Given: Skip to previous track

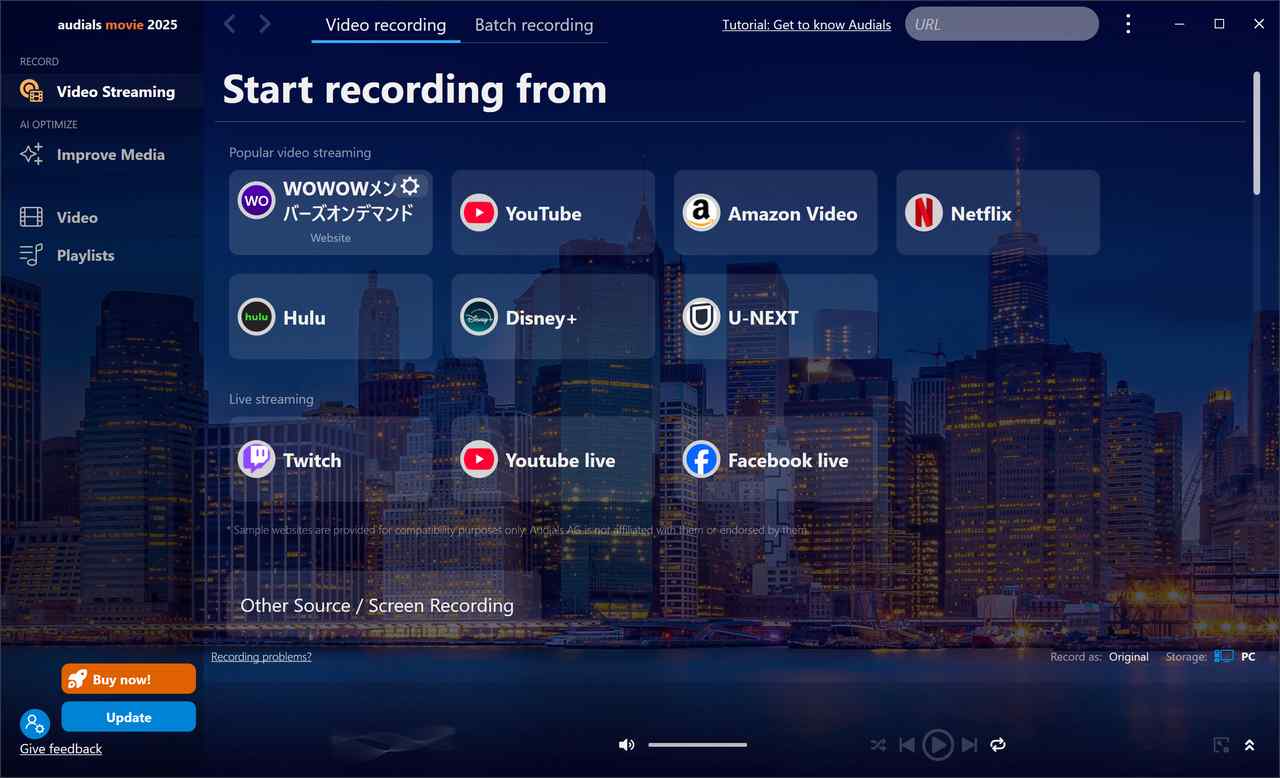Looking at the screenshot, I should pyautogui.click(x=907, y=745).
